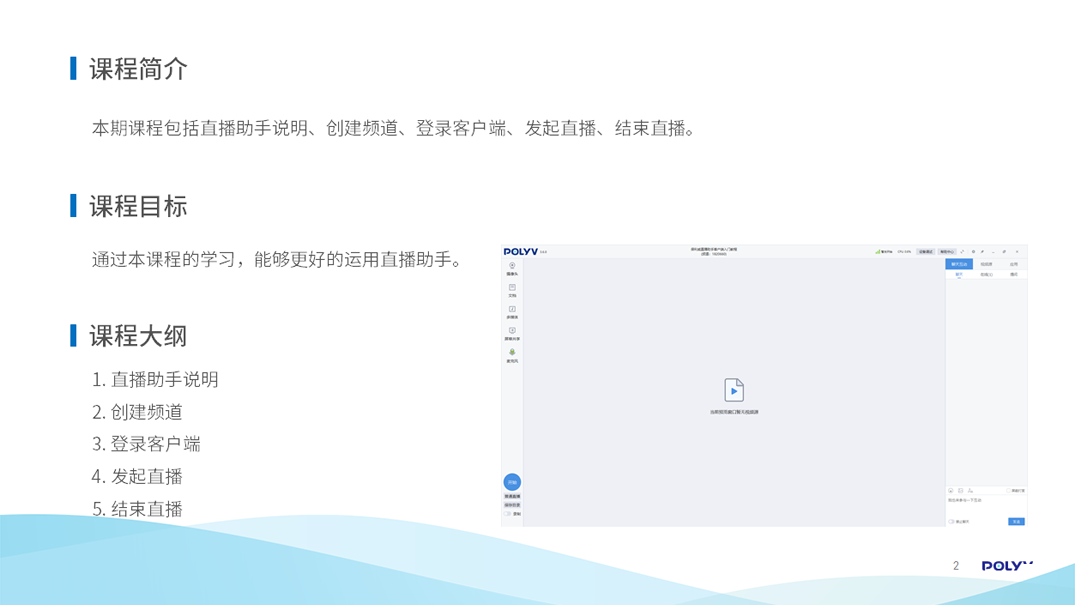Open the emoji picker in chat
This screenshot has height=605, width=1075.
click(x=951, y=491)
